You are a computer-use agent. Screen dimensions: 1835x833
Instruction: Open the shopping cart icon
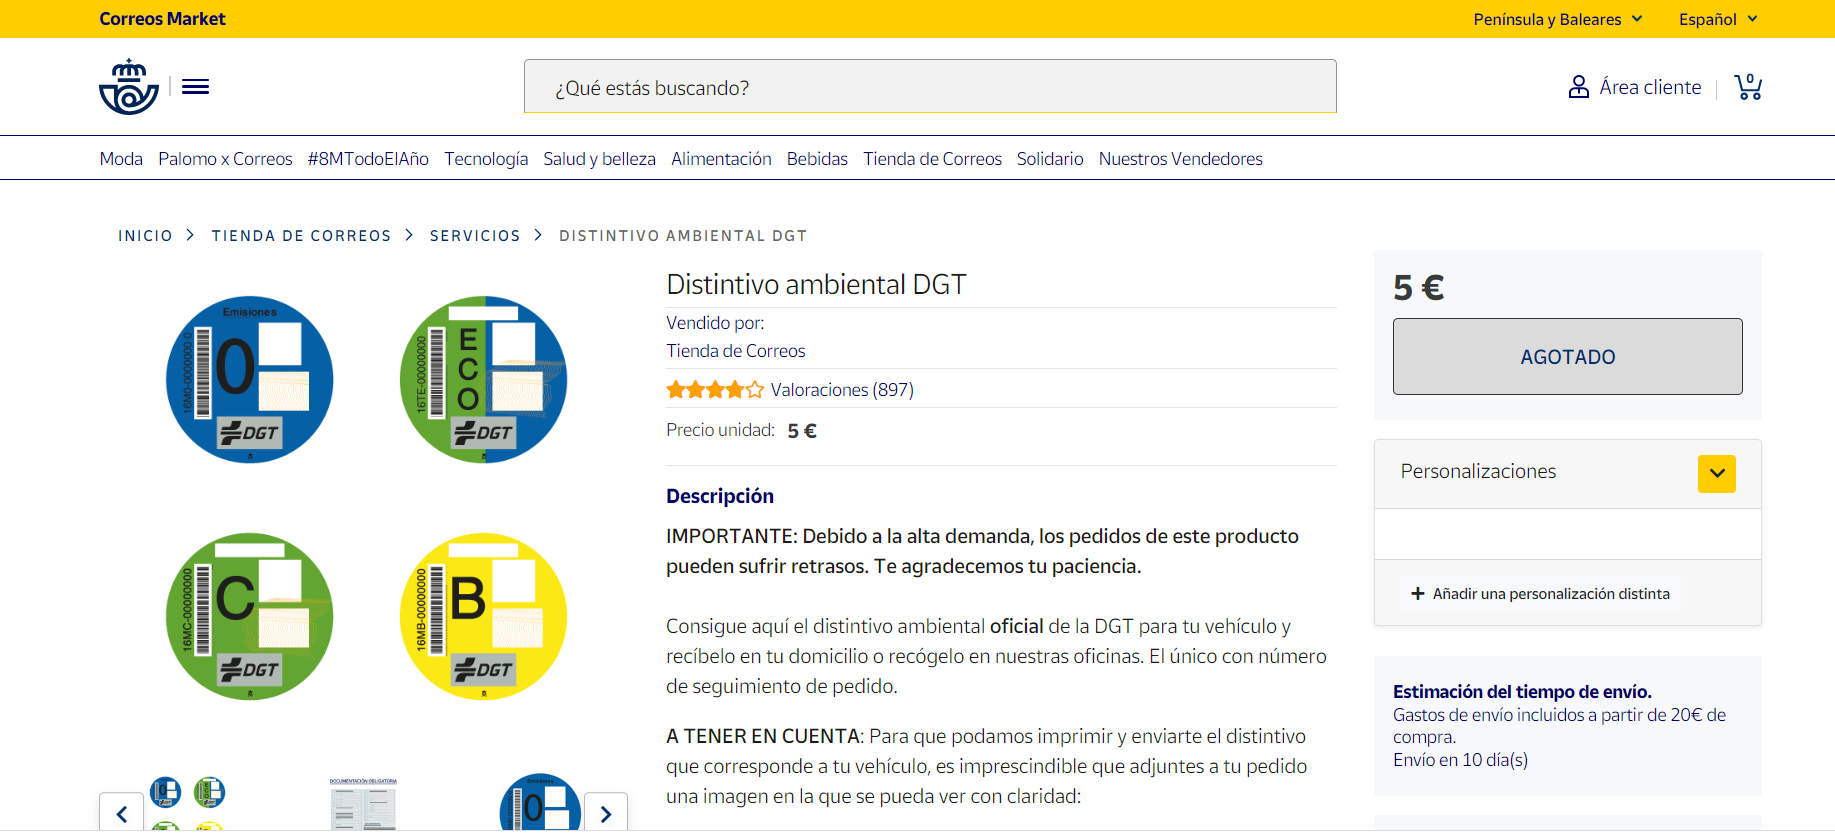coord(1748,87)
